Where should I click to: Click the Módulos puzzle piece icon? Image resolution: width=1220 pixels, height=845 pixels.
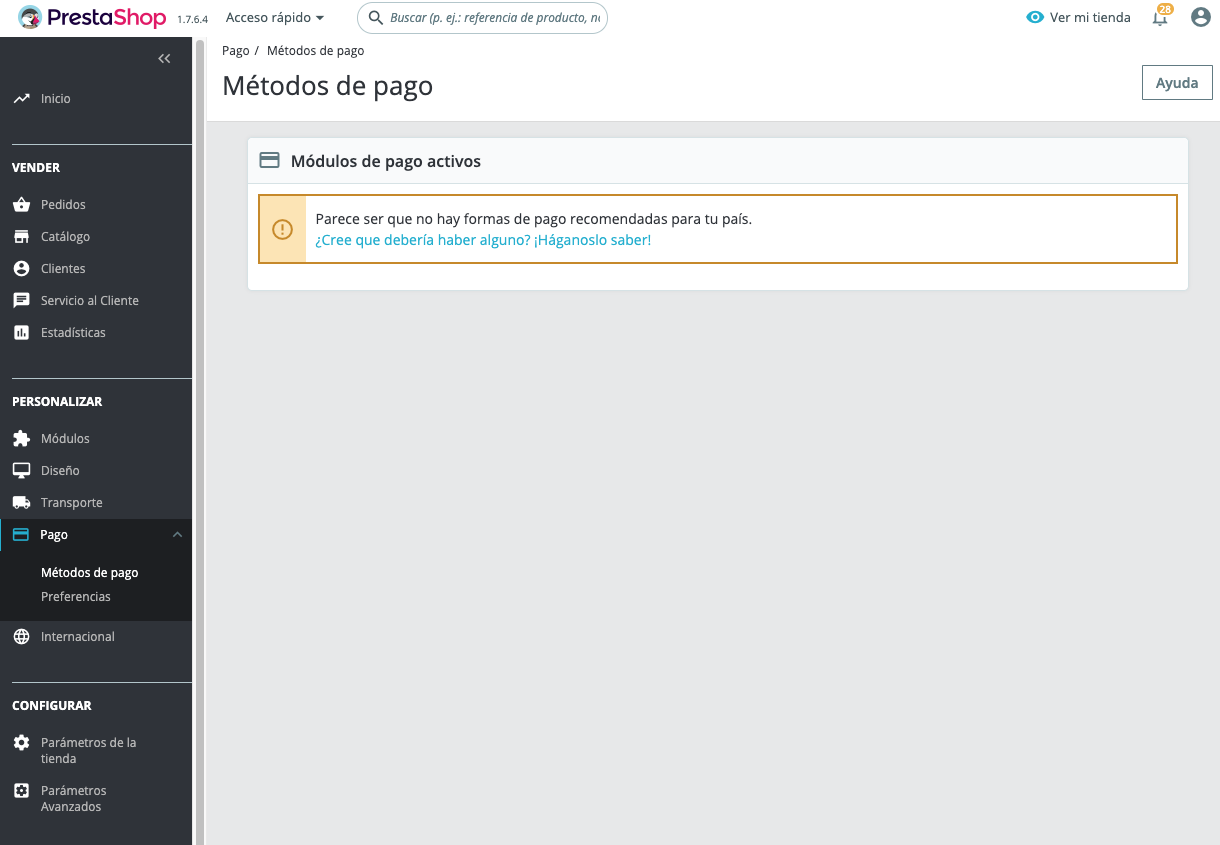click(21, 439)
